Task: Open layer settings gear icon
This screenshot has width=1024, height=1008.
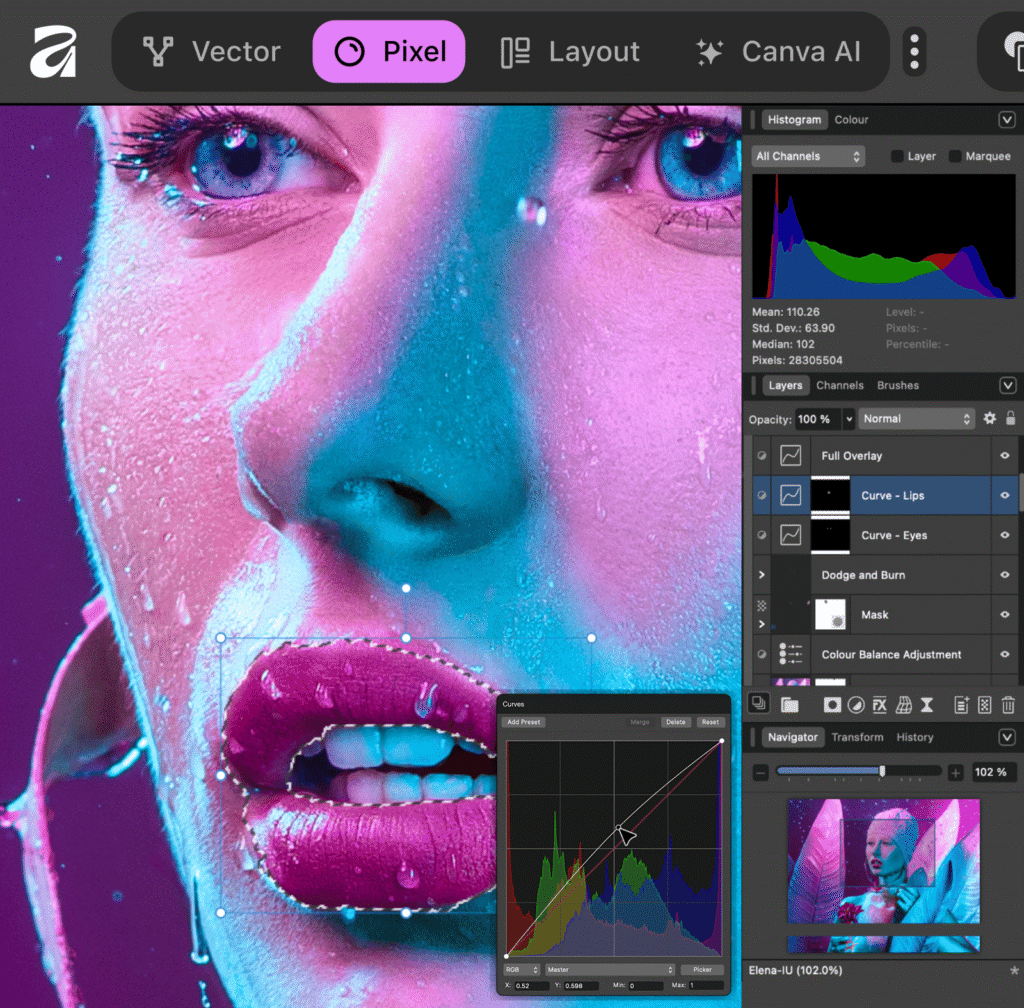Action: pyautogui.click(x=990, y=419)
